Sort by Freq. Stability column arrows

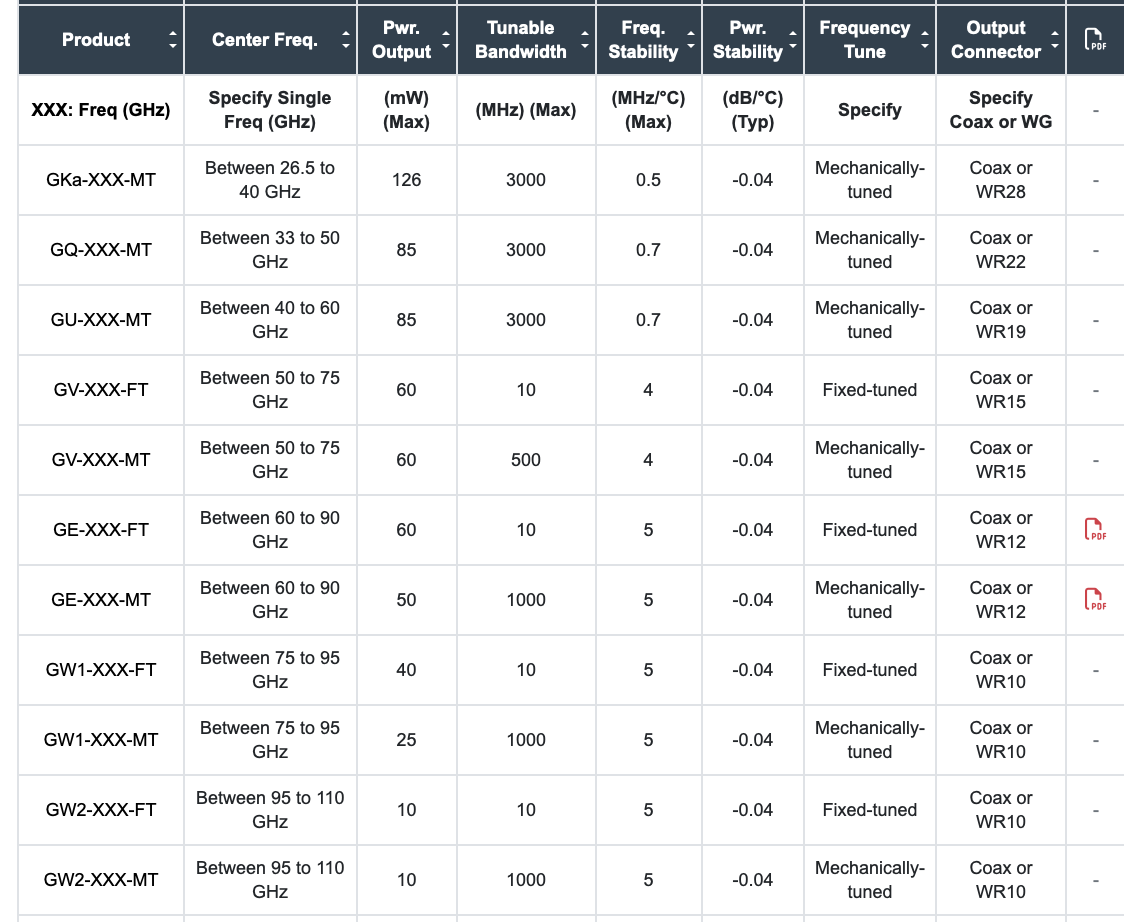[x=692, y=40]
